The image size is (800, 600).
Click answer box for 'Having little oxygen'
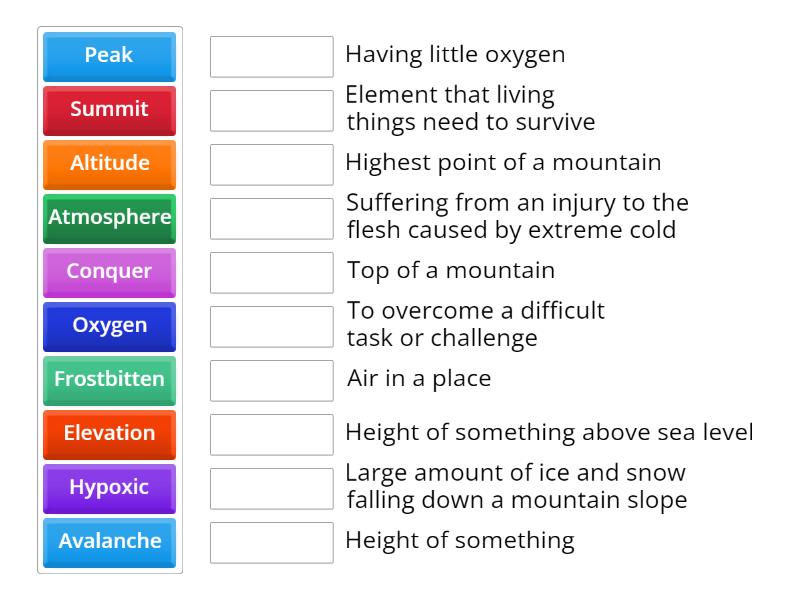(272, 57)
